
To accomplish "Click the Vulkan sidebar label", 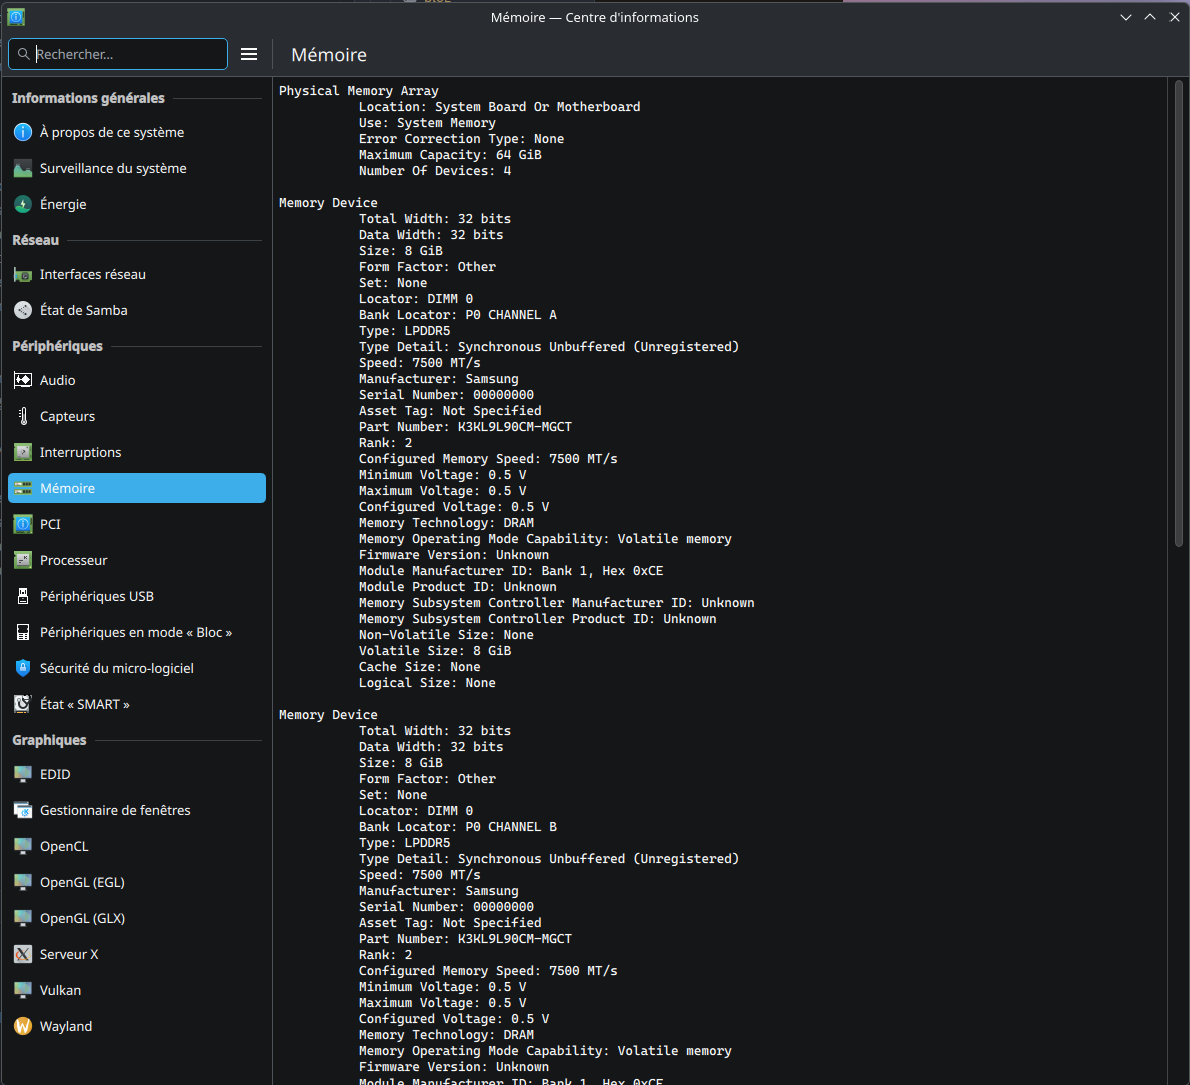I will click(60, 991).
